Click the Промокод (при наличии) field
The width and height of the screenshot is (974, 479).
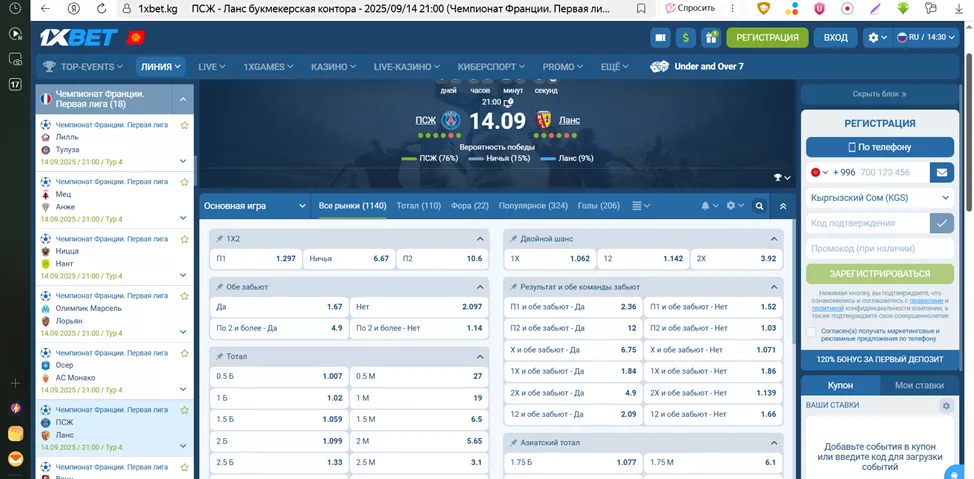point(880,249)
